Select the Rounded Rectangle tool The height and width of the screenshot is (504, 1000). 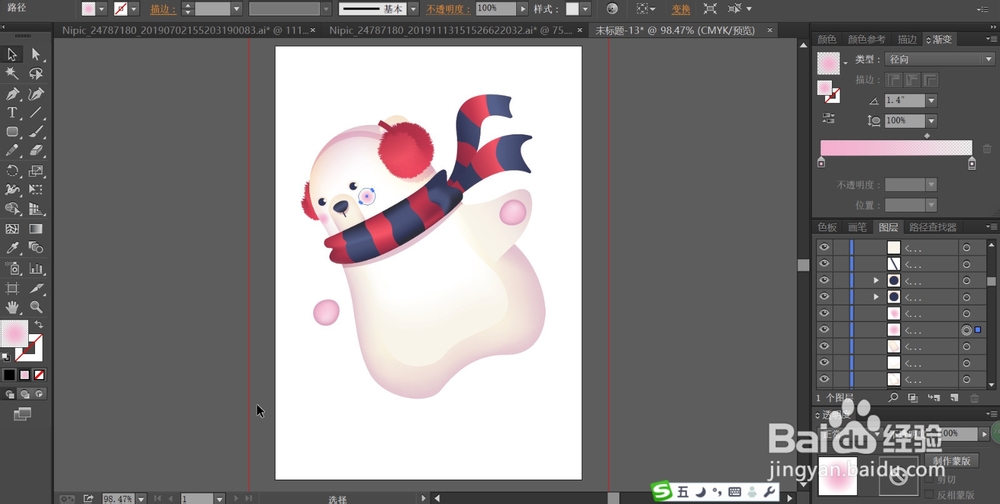(12, 132)
